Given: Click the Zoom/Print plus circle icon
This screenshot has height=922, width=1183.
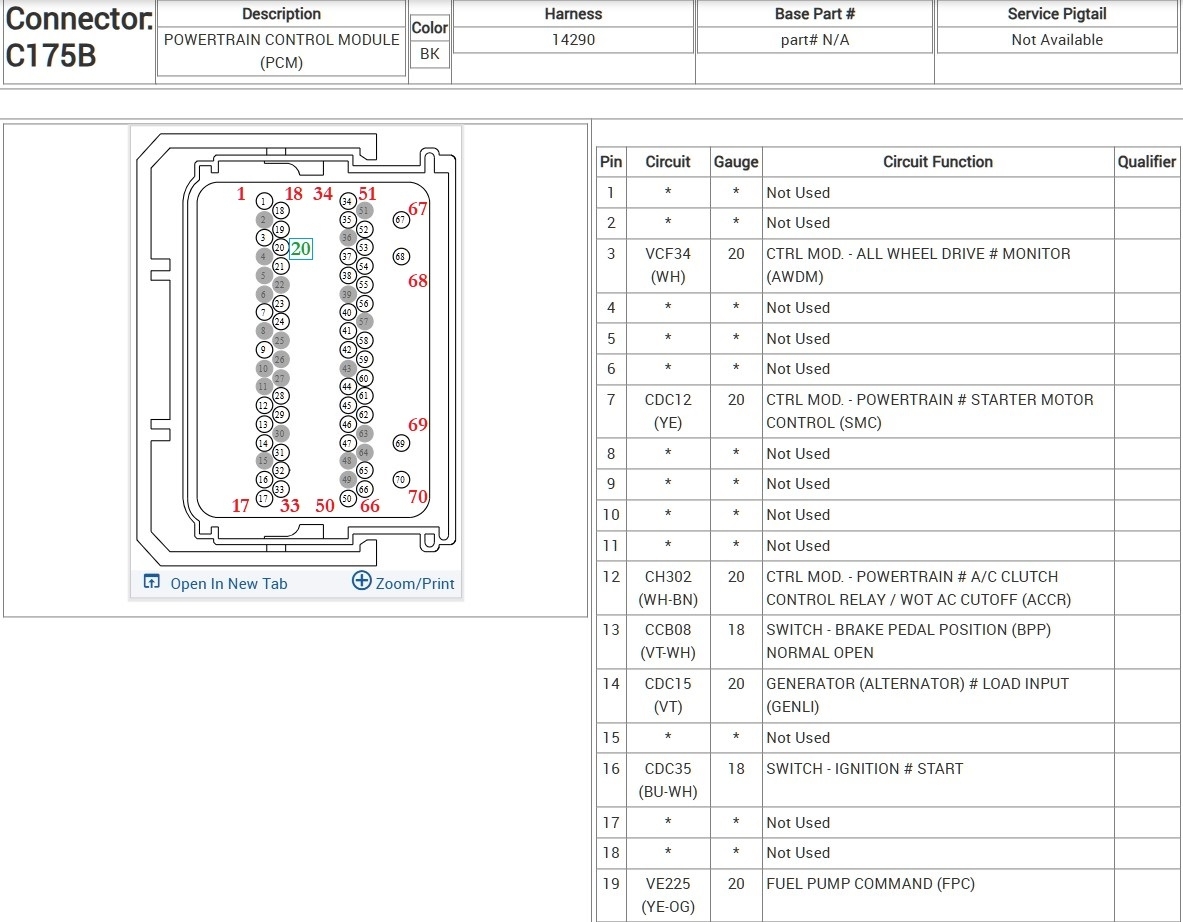Looking at the screenshot, I should 362,580.
